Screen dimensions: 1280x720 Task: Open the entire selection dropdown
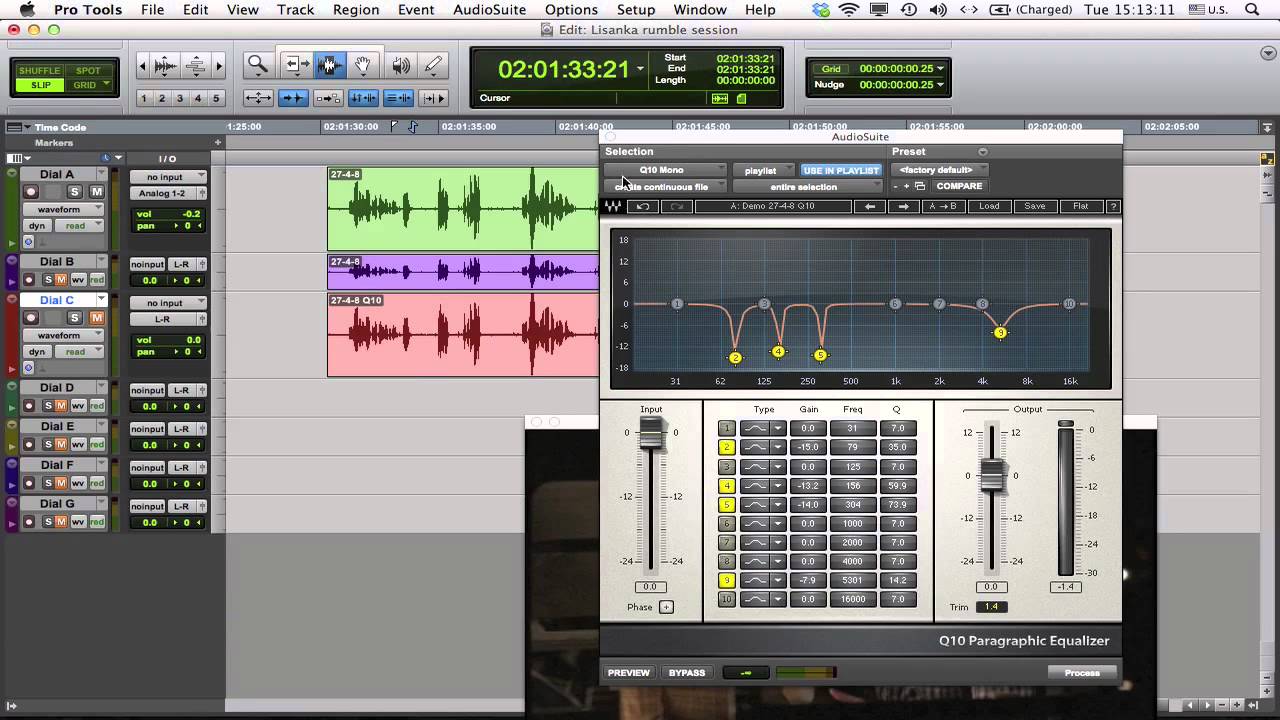(808, 187)
